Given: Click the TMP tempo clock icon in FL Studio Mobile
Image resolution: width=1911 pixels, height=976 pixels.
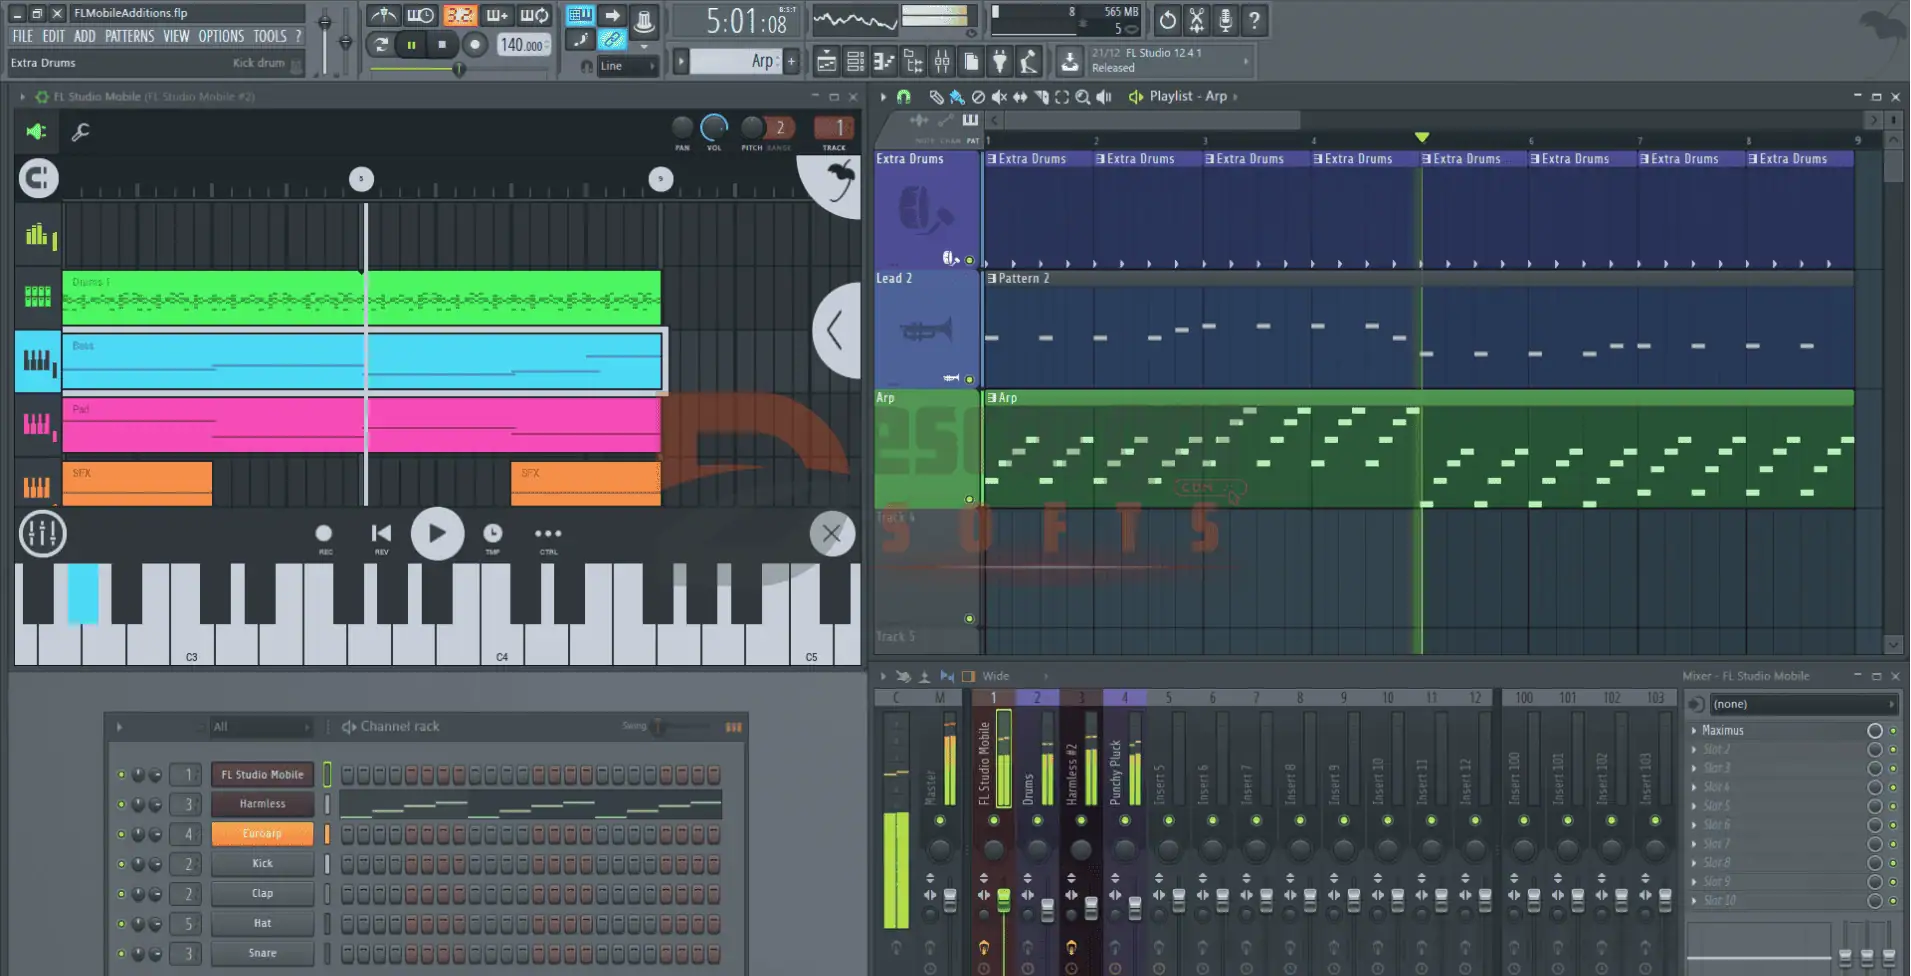Looking at the screenshot, I should pyautogui.click(x=492, y=536).
